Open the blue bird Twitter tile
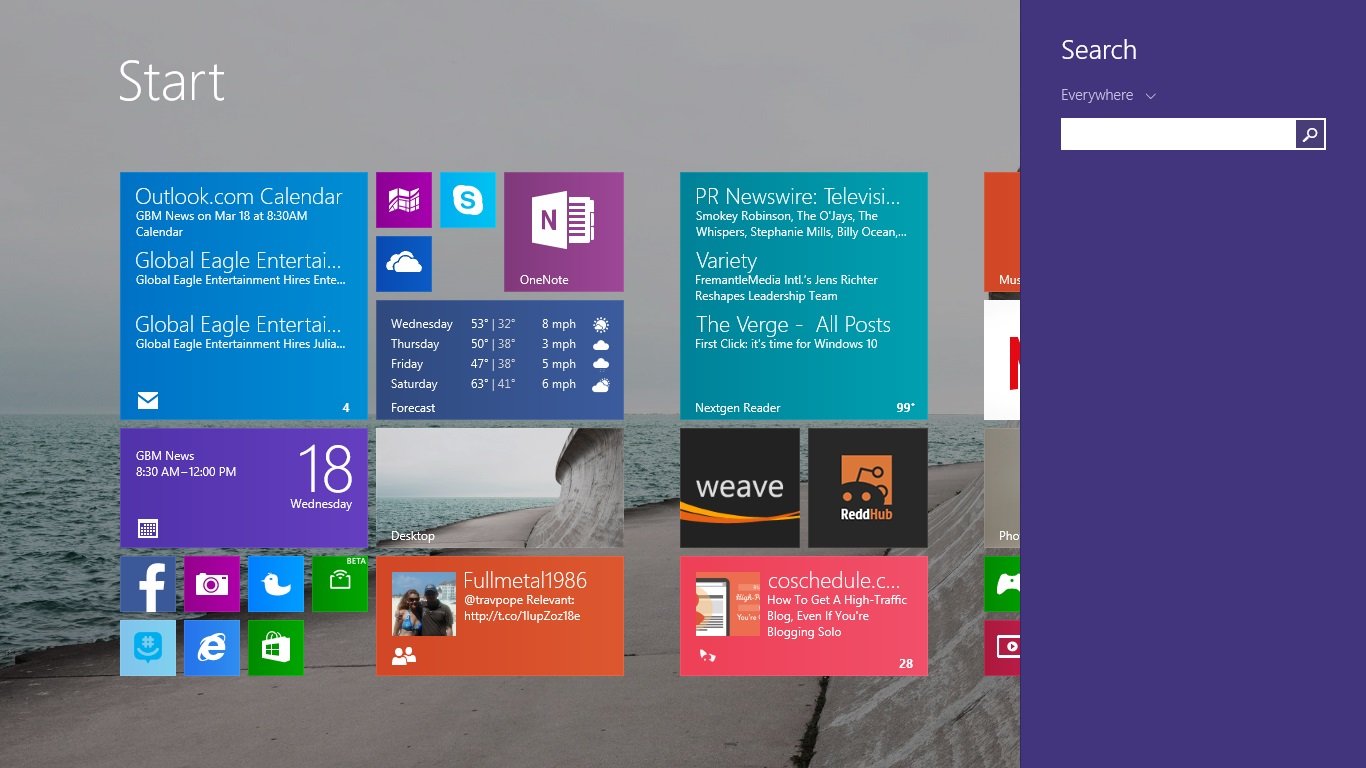Screen dimensions: 1366x768 click(276, 584)
